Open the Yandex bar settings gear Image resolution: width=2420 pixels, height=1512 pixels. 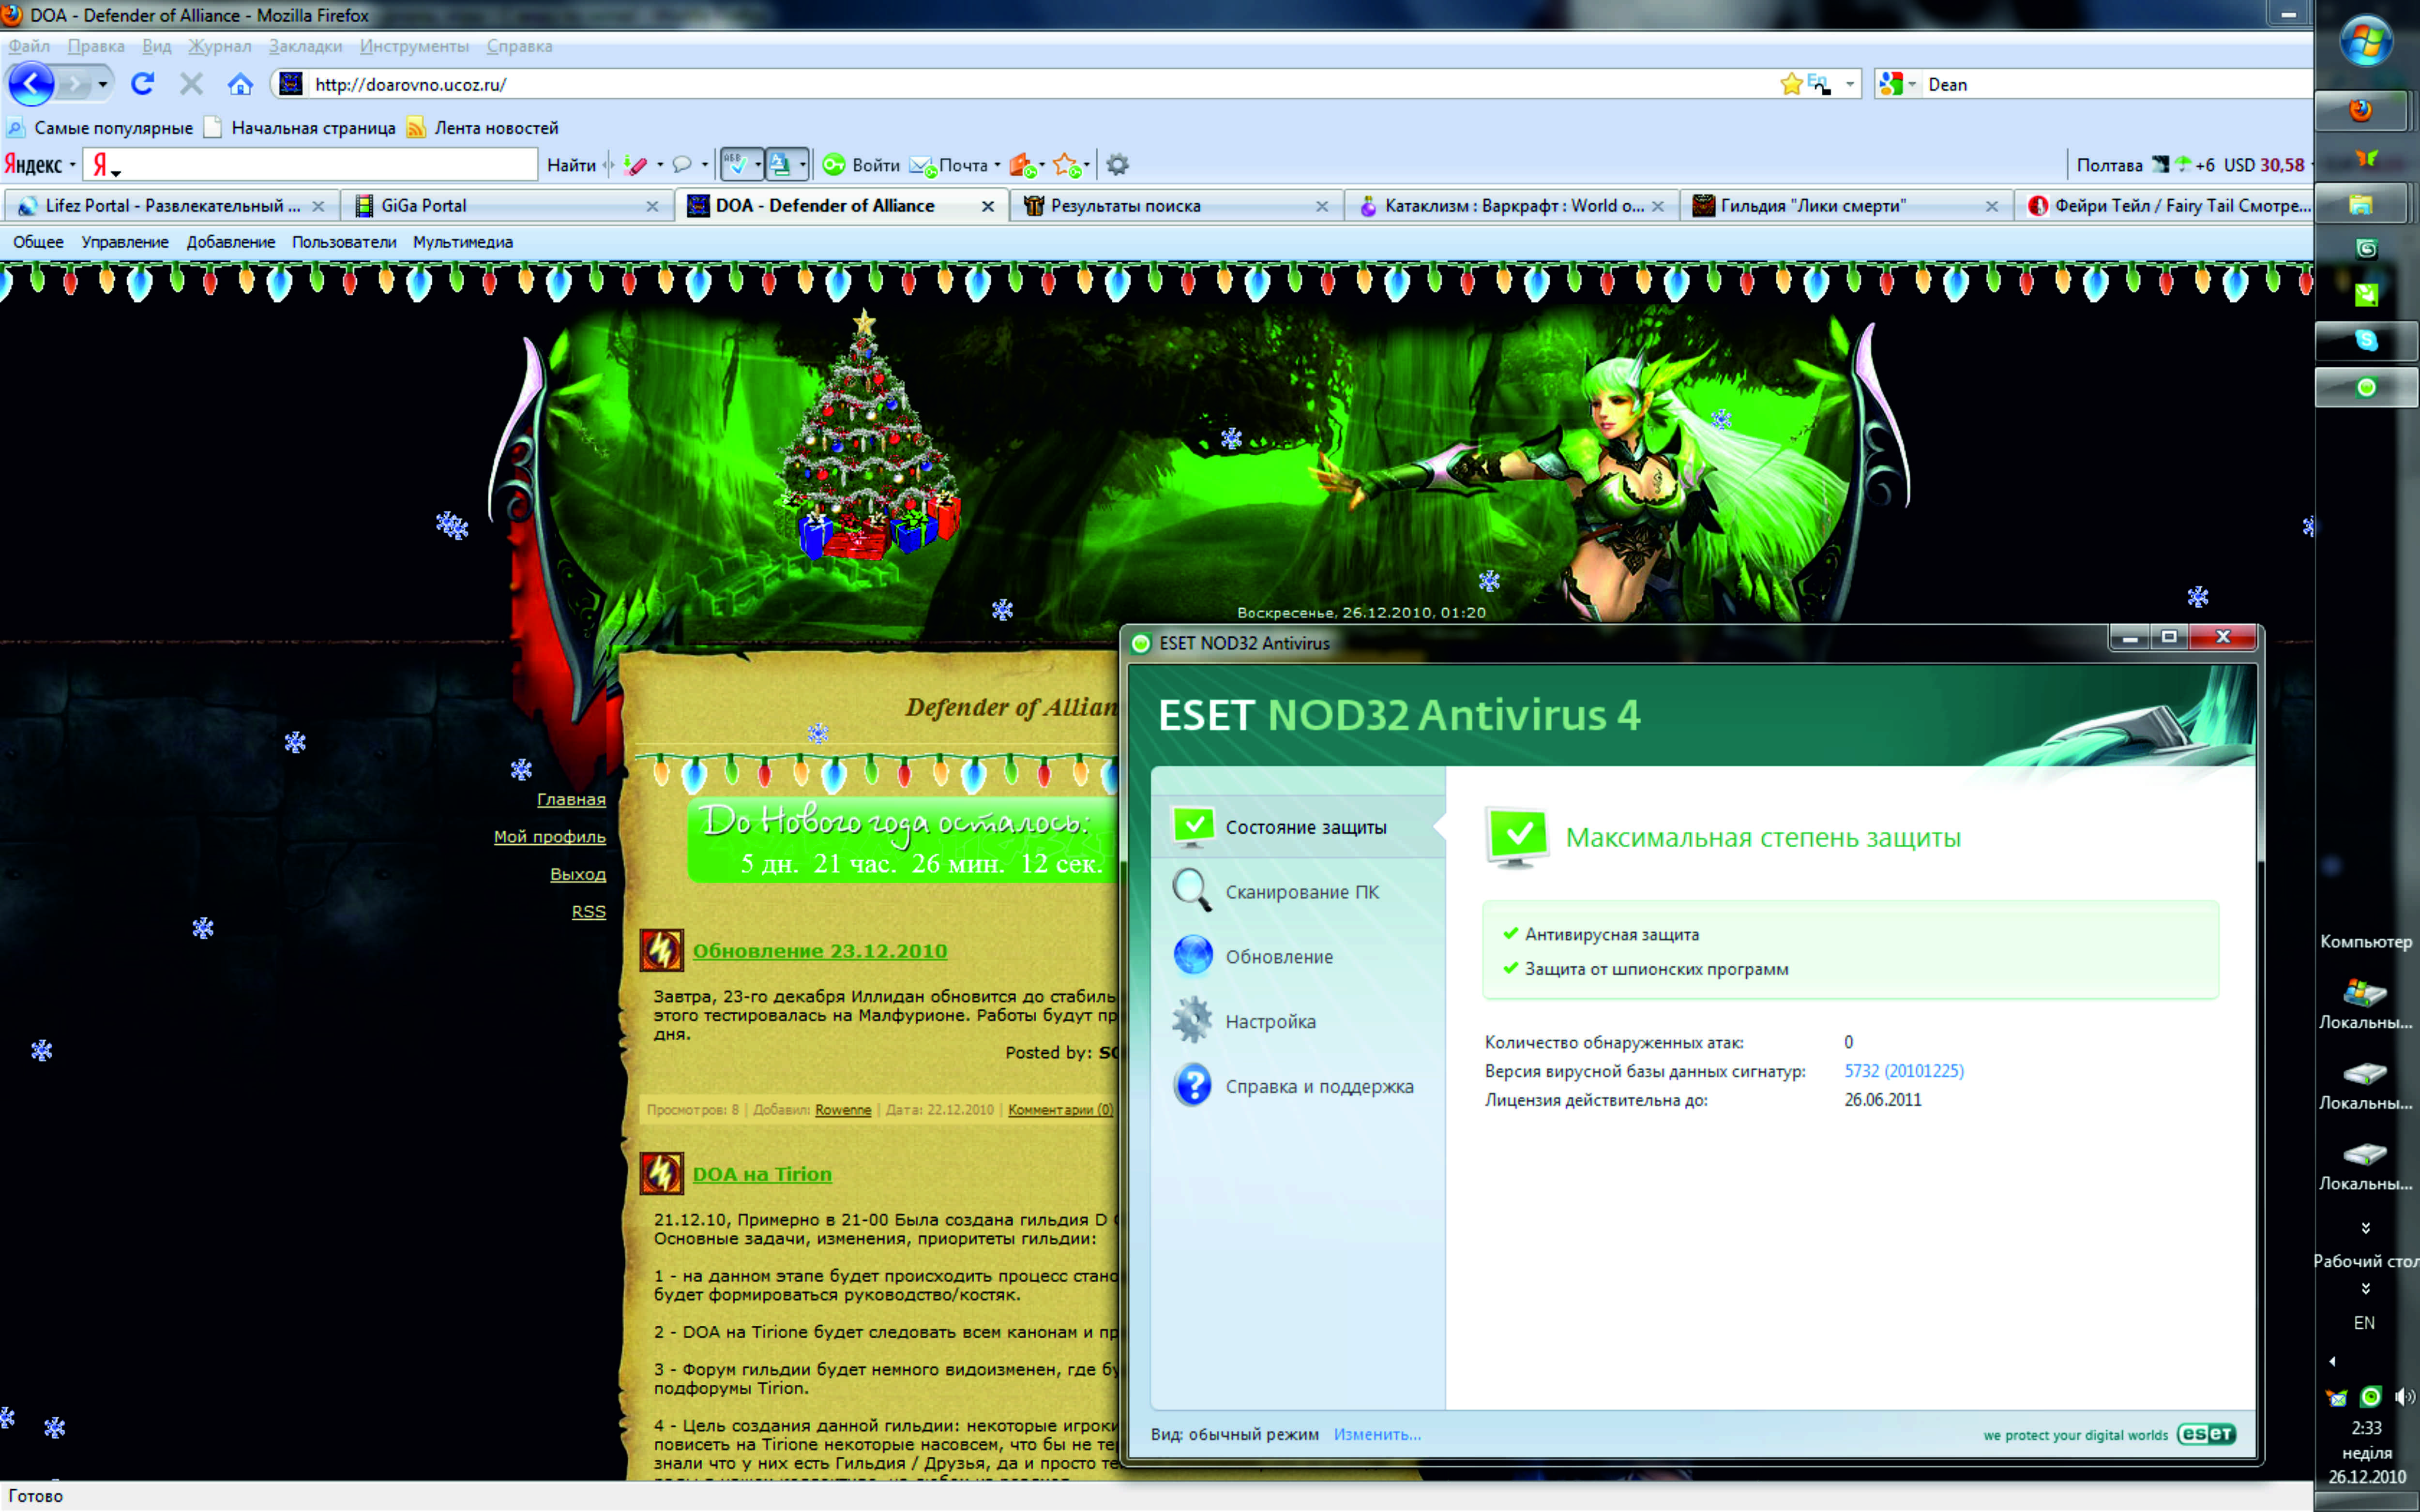click(1118, 165)
